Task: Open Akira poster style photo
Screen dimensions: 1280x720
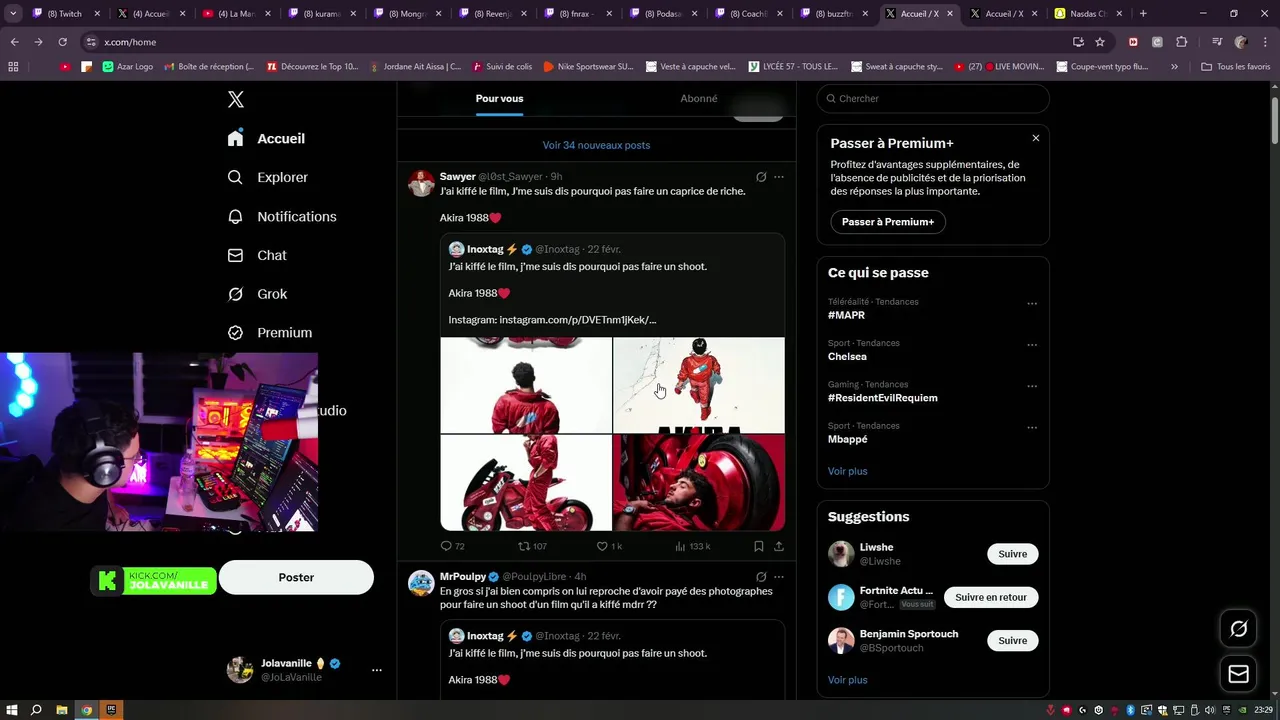Action: tap(699, 385)
